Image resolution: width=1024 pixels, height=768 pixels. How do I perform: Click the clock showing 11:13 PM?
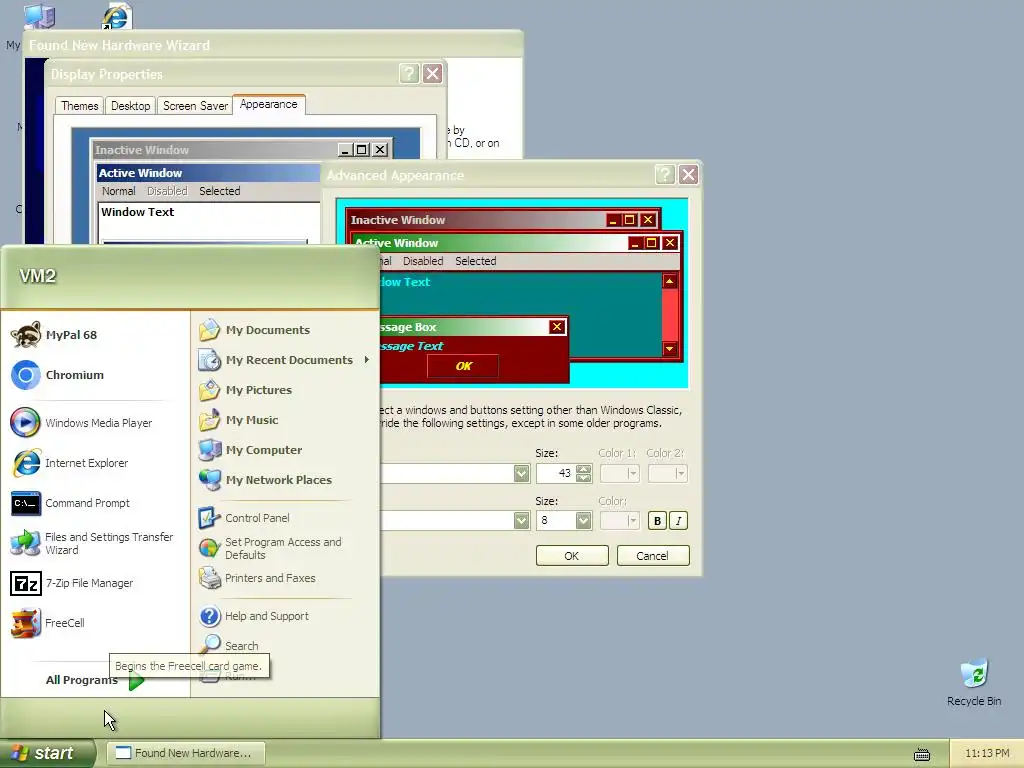987,754
